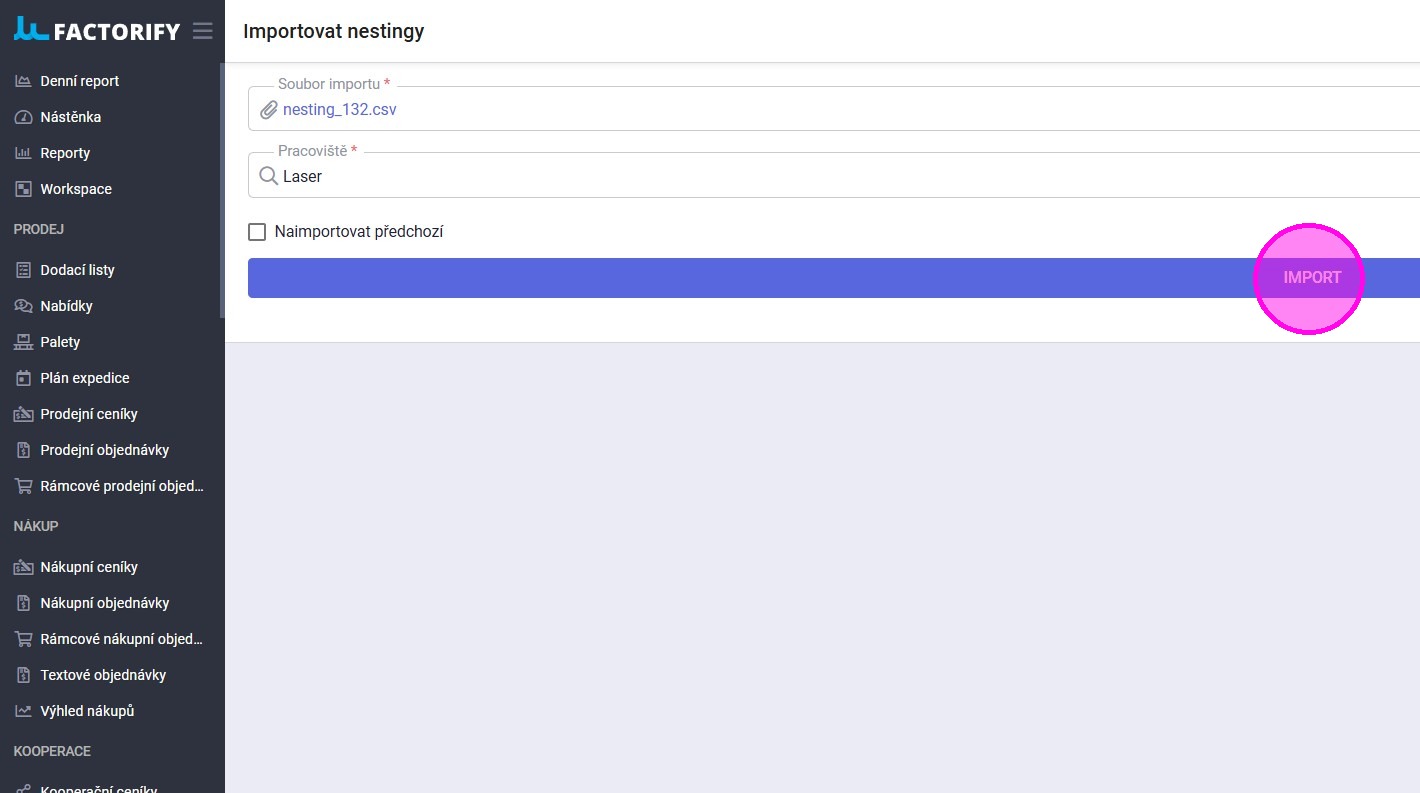Screen dimensions: 1420x793
Task: Click the Workspace icon in sidebar
Action: click(23, 189)
